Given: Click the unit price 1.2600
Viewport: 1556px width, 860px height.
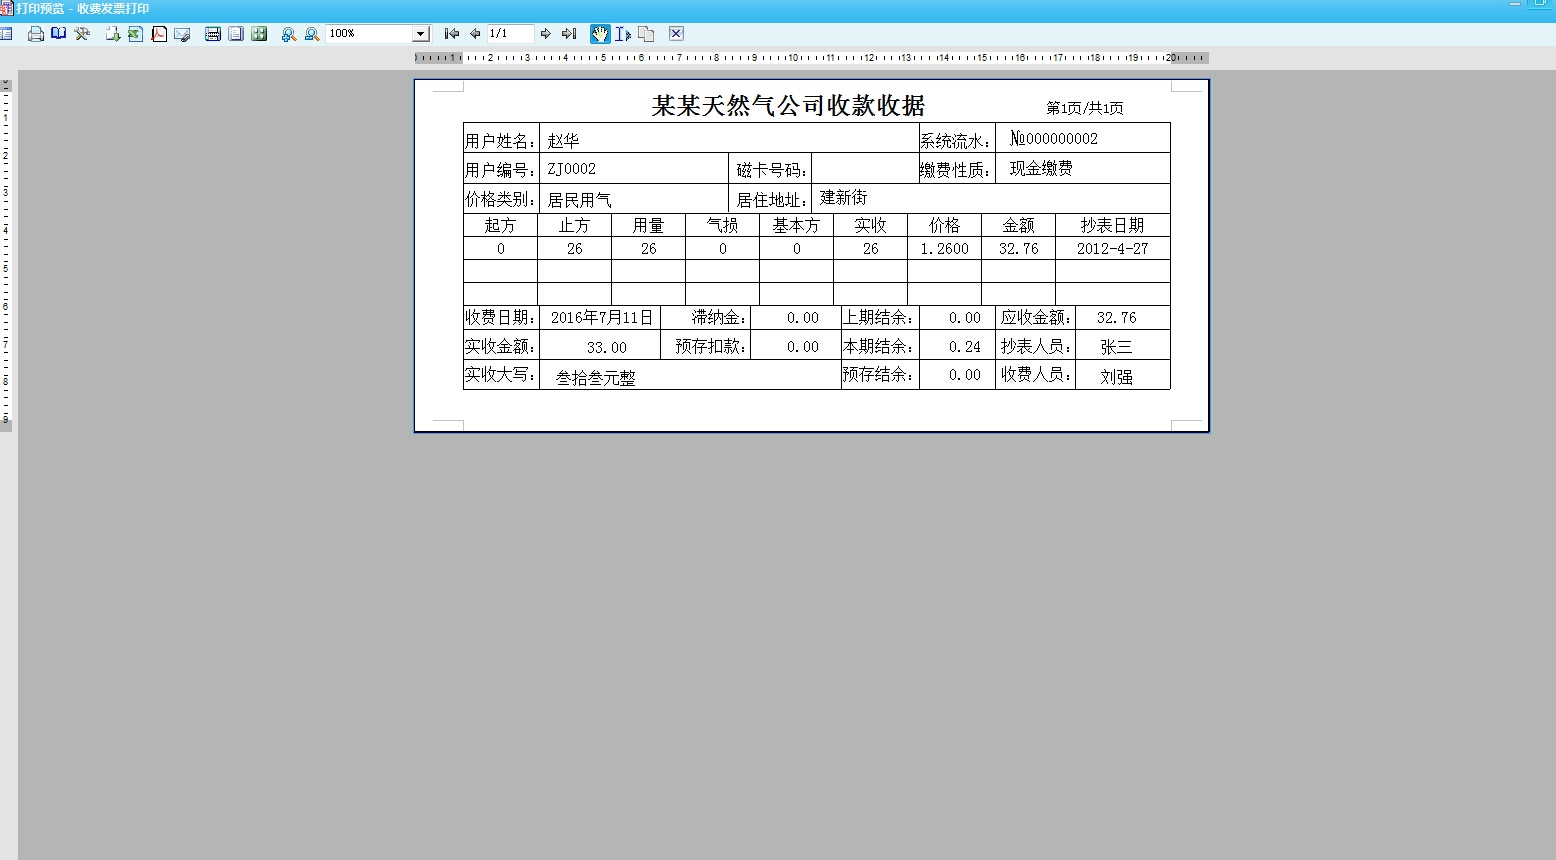Looking at the screenshot, I should coord(945,249).
